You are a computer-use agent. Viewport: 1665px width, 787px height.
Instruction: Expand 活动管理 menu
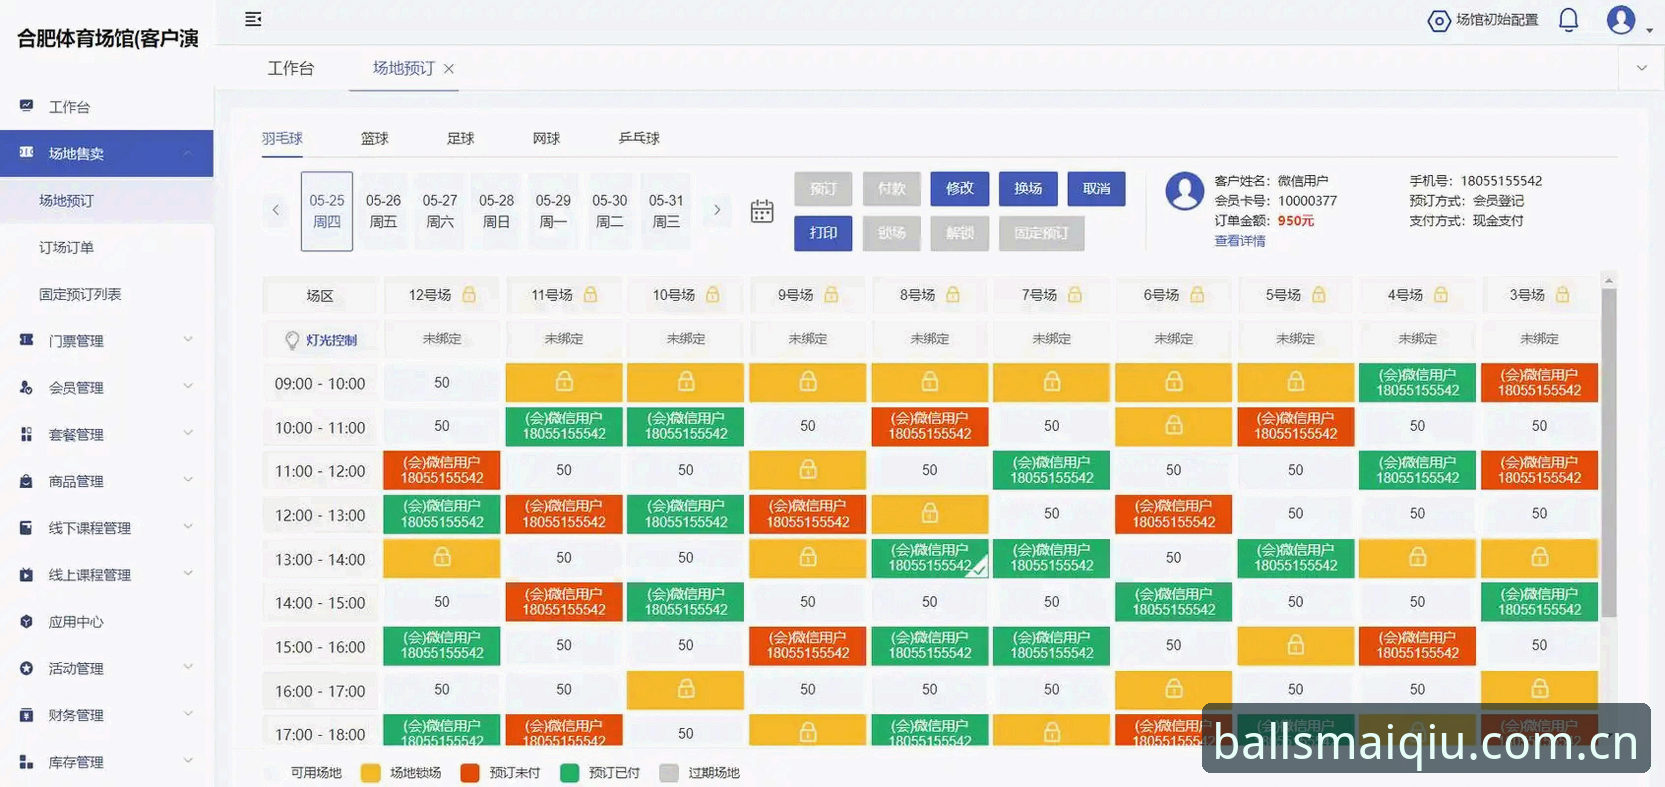[x=106, y=668]
